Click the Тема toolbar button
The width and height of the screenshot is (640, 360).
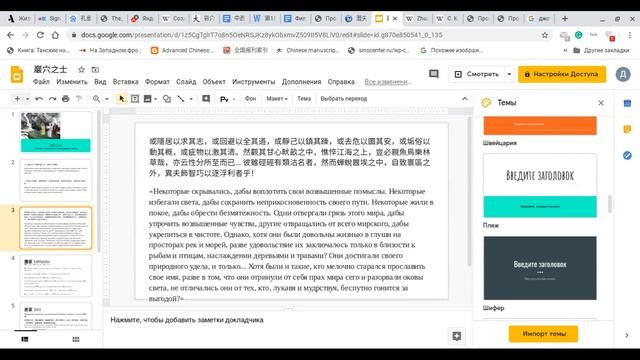304,99
